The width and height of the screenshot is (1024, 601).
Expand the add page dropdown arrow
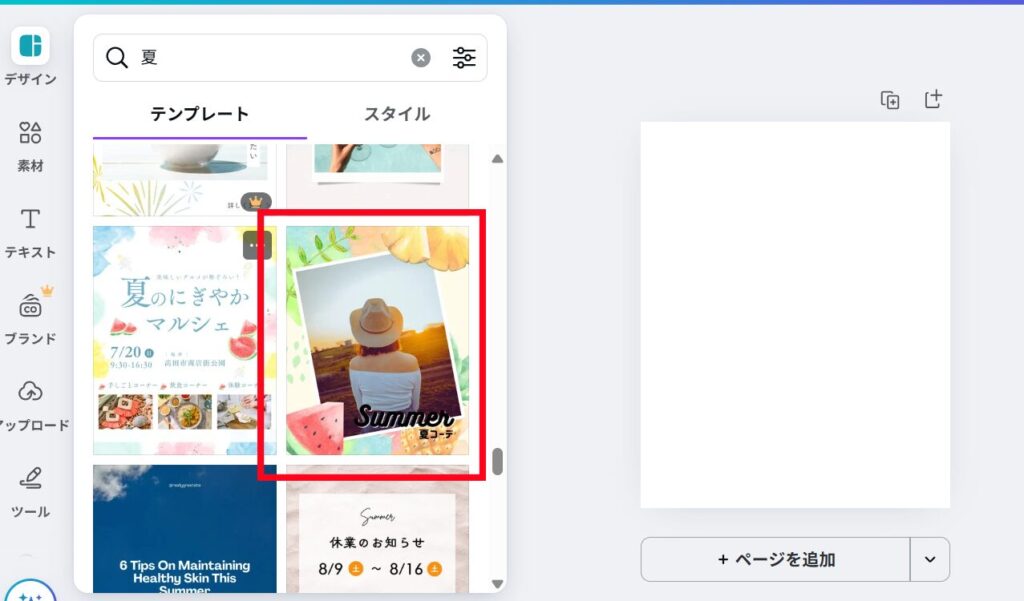[x=930, y=559]
